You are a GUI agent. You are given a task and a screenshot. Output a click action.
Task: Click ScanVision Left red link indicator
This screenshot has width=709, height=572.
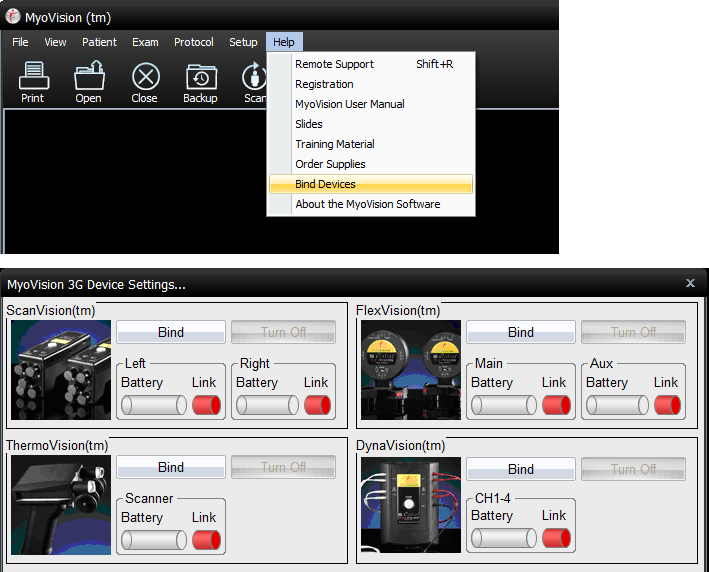207,405
